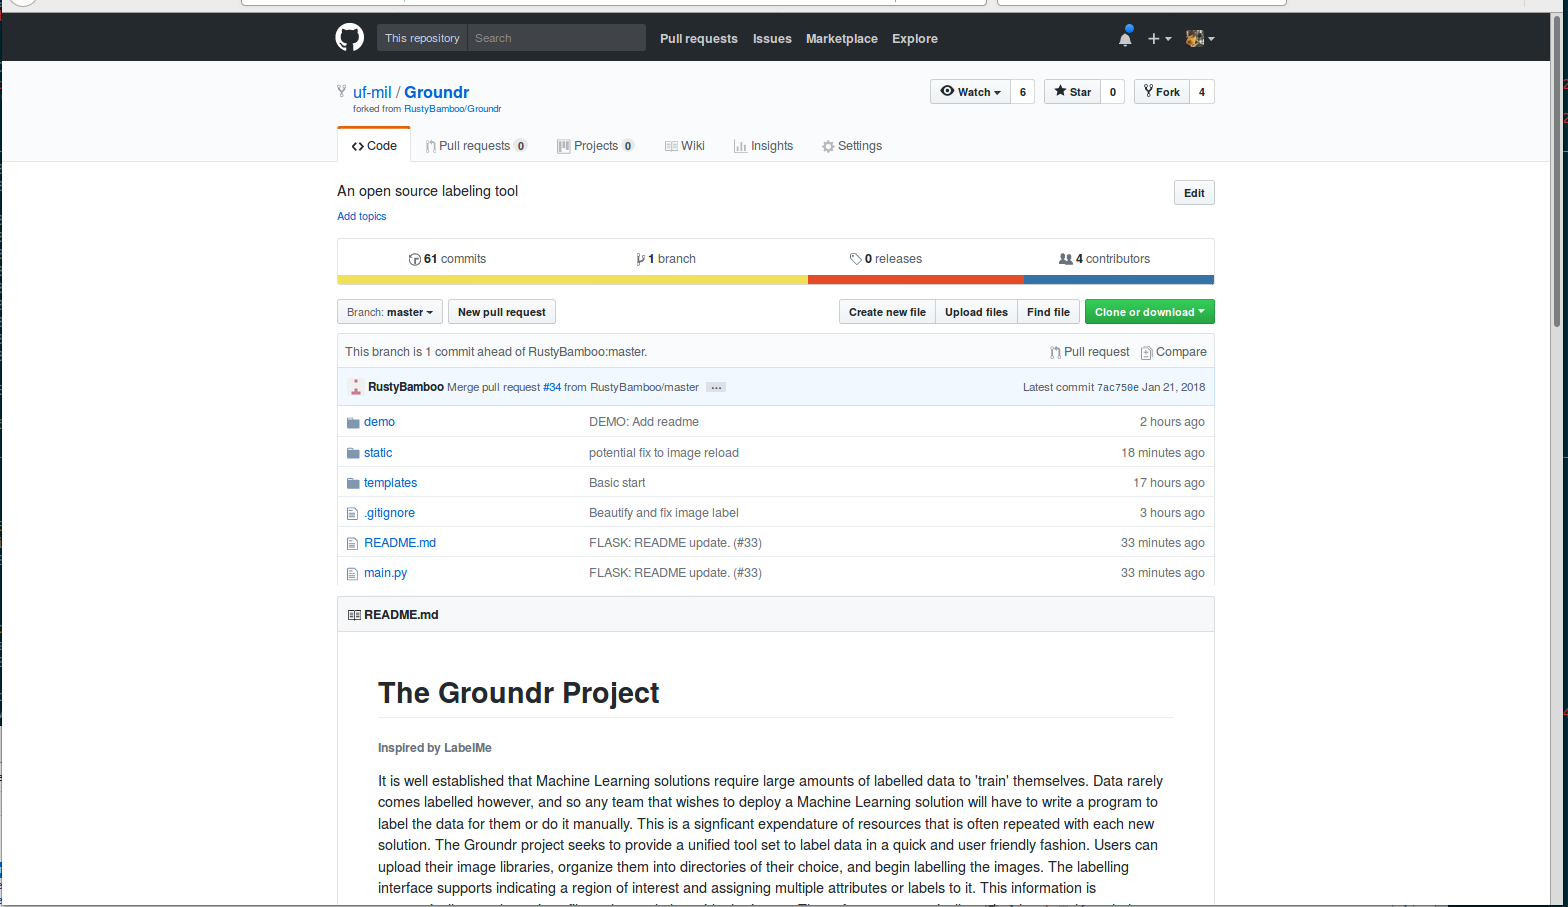The width and height of the screenshot is (1568, 907).
Task: Click the contributors people icon
Action: (1066, 259)
